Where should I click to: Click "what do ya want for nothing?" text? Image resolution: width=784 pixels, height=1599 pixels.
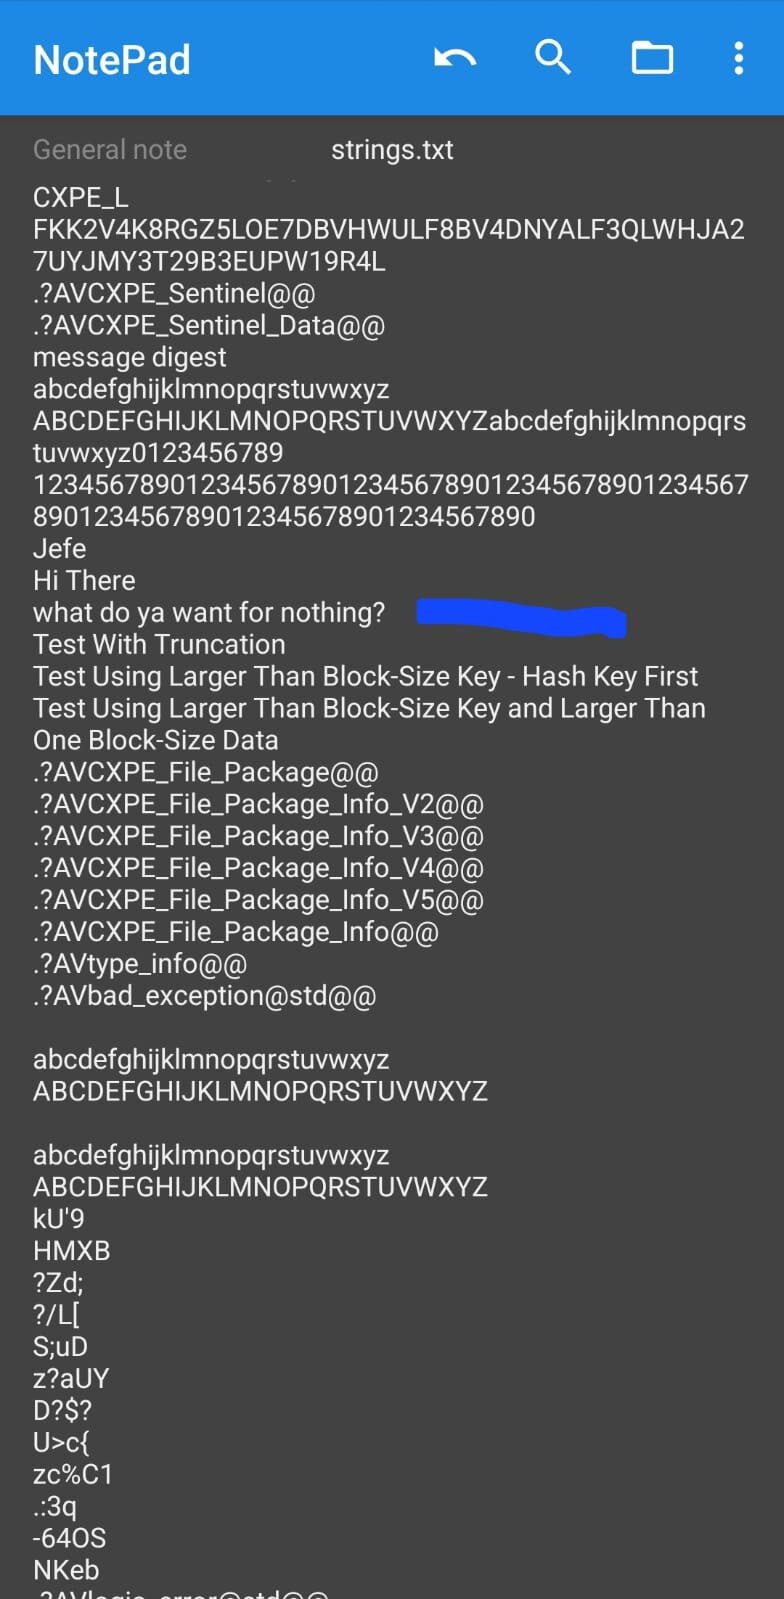(x=209, y=613)
